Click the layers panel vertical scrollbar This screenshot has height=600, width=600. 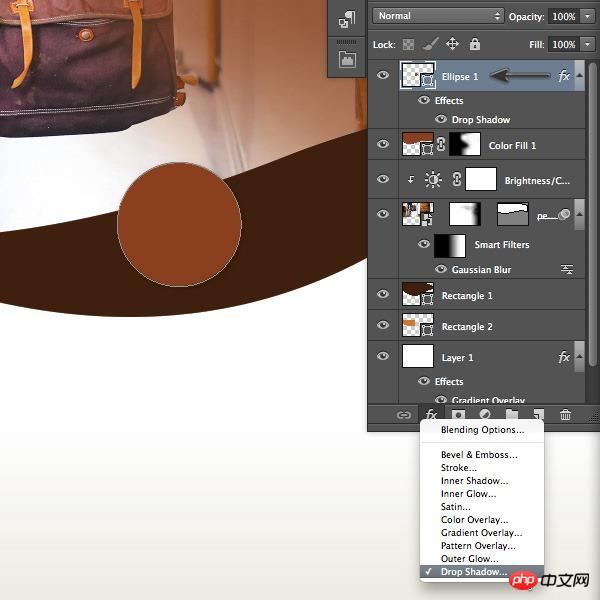[593, 214]
